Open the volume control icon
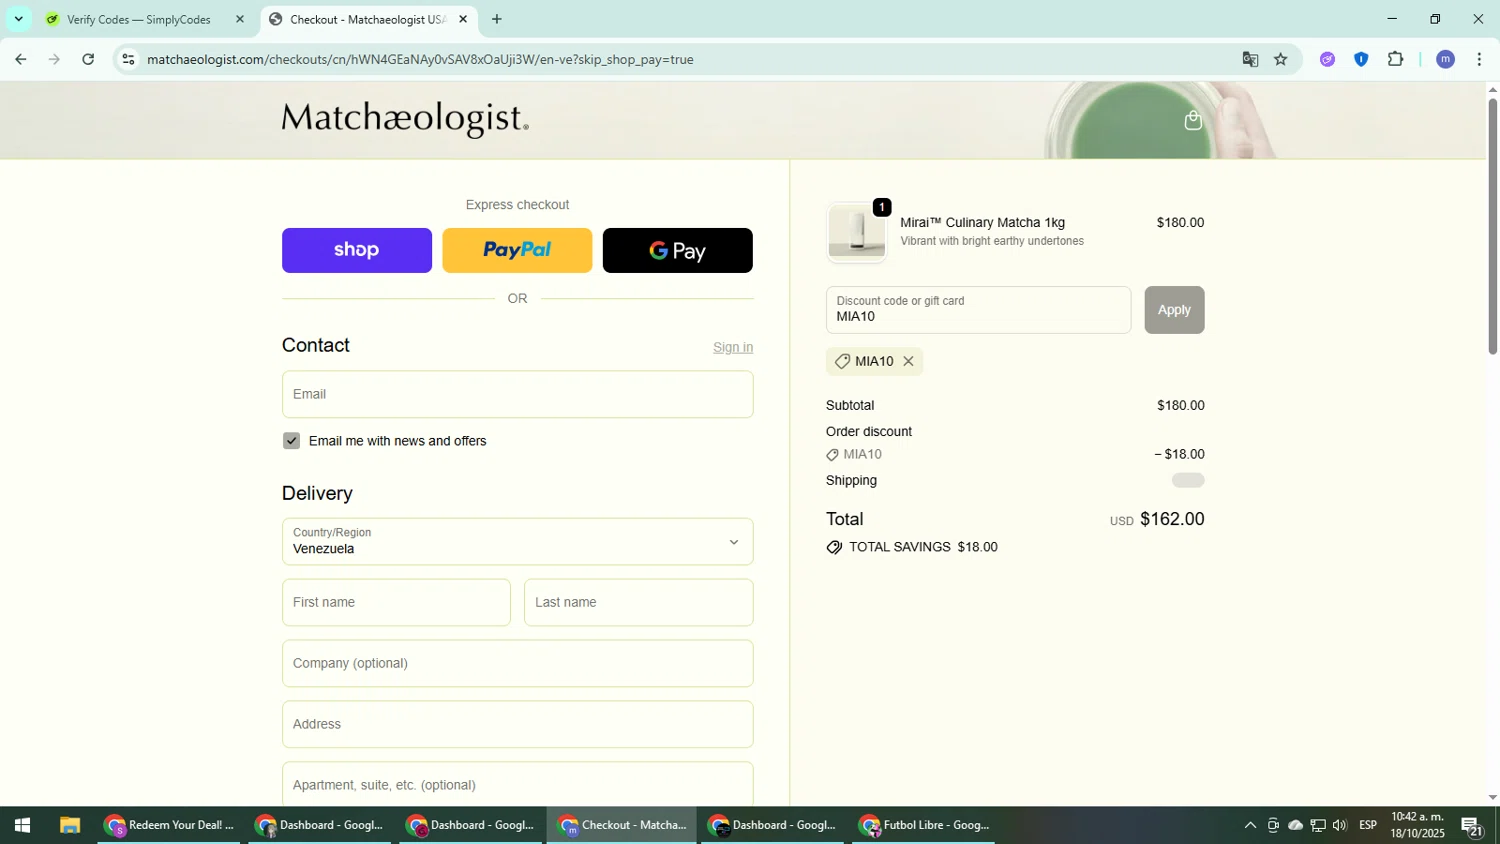1500x844 pixels. [1340, 826]
